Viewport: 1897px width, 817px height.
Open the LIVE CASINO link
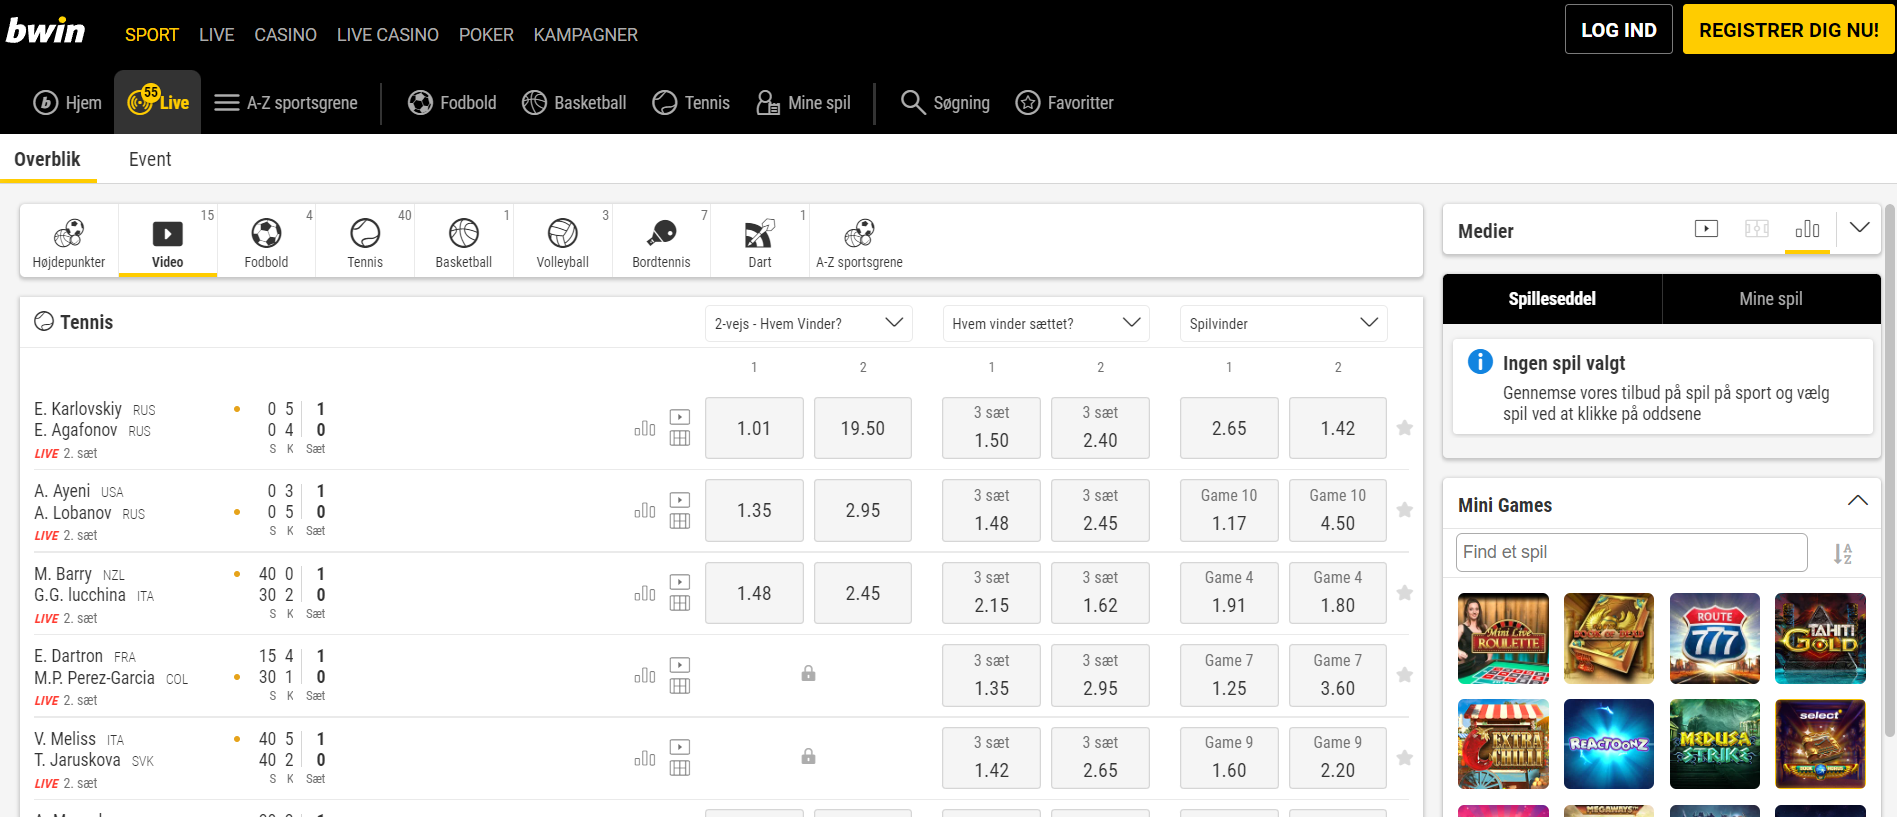(388, 35)
